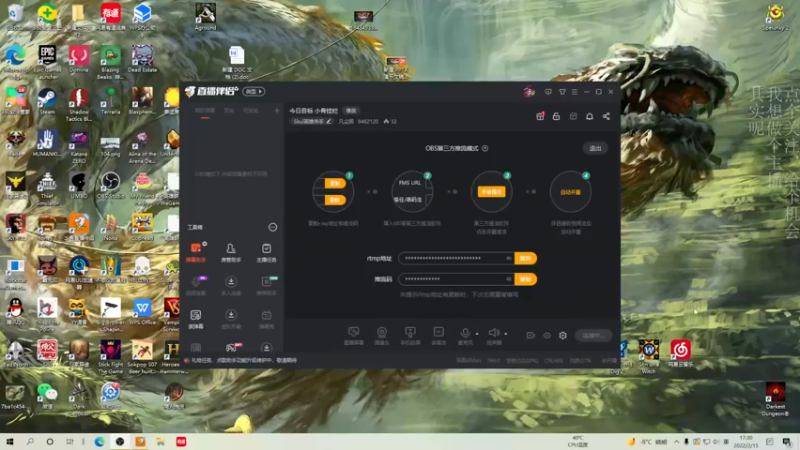800x450 pixels.
Task: Click into the stream key field
Action: (x=456, y=279)
